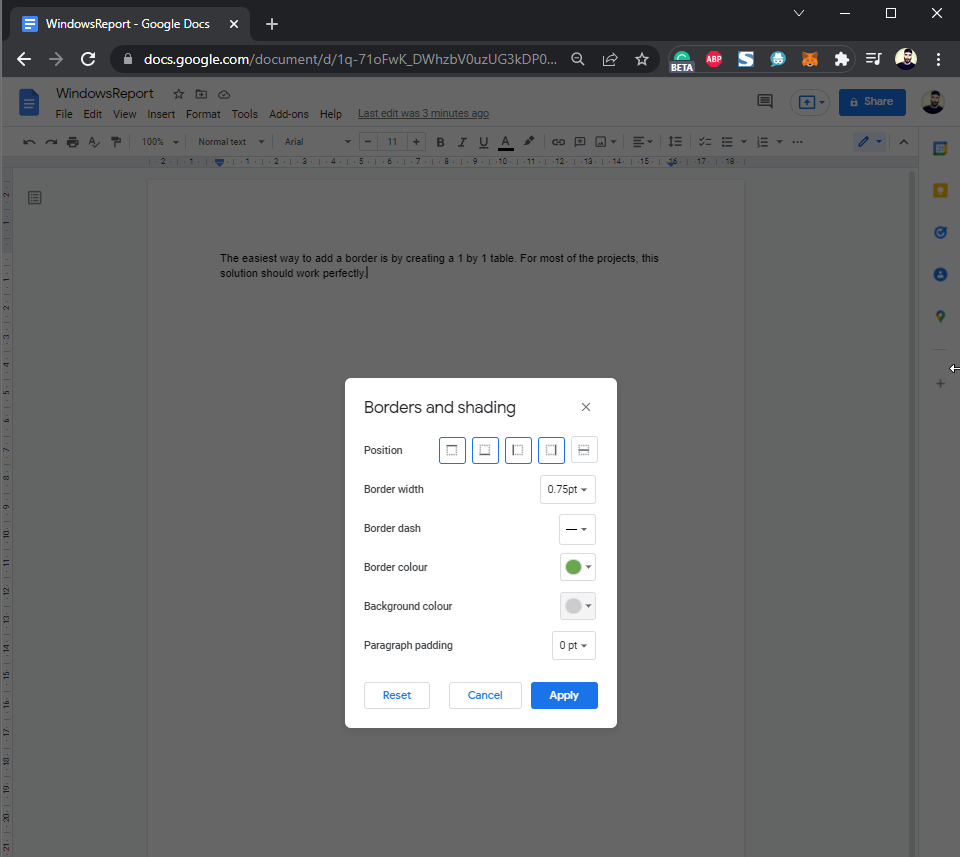Toggle bold formatting
Viewport: 960px width, 857px height.
[x=440, y=142]
